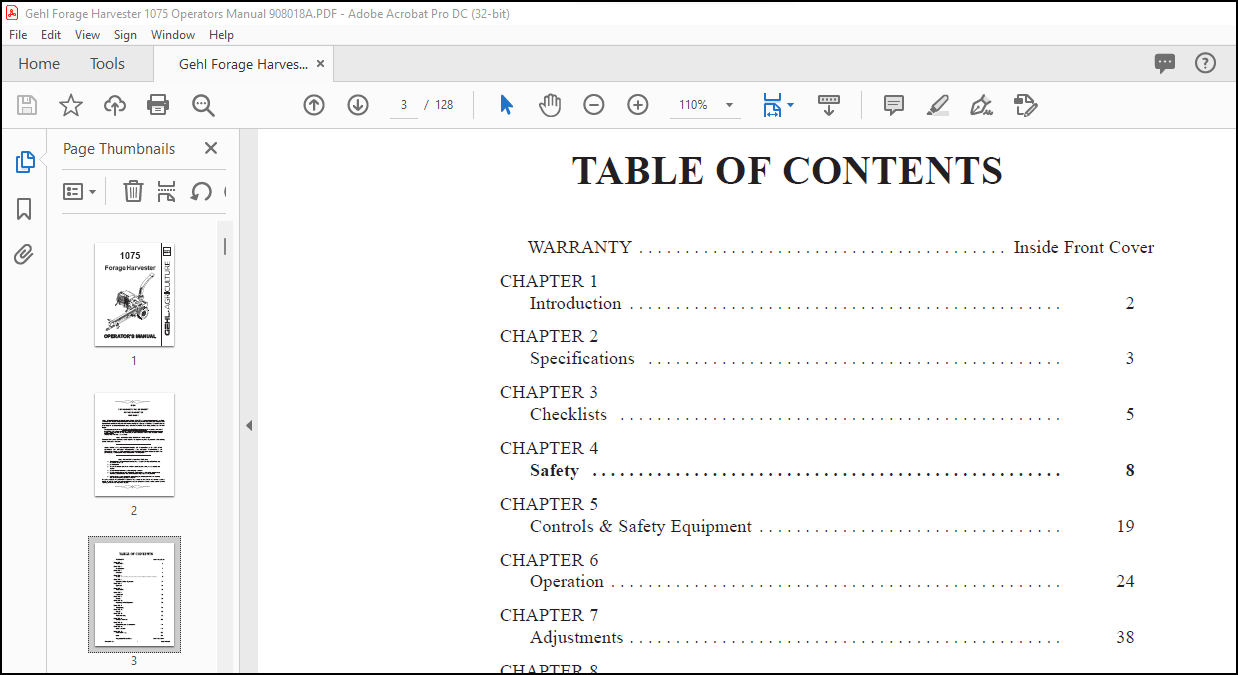Zoom out with the minus circle icon

click(594, 105)
